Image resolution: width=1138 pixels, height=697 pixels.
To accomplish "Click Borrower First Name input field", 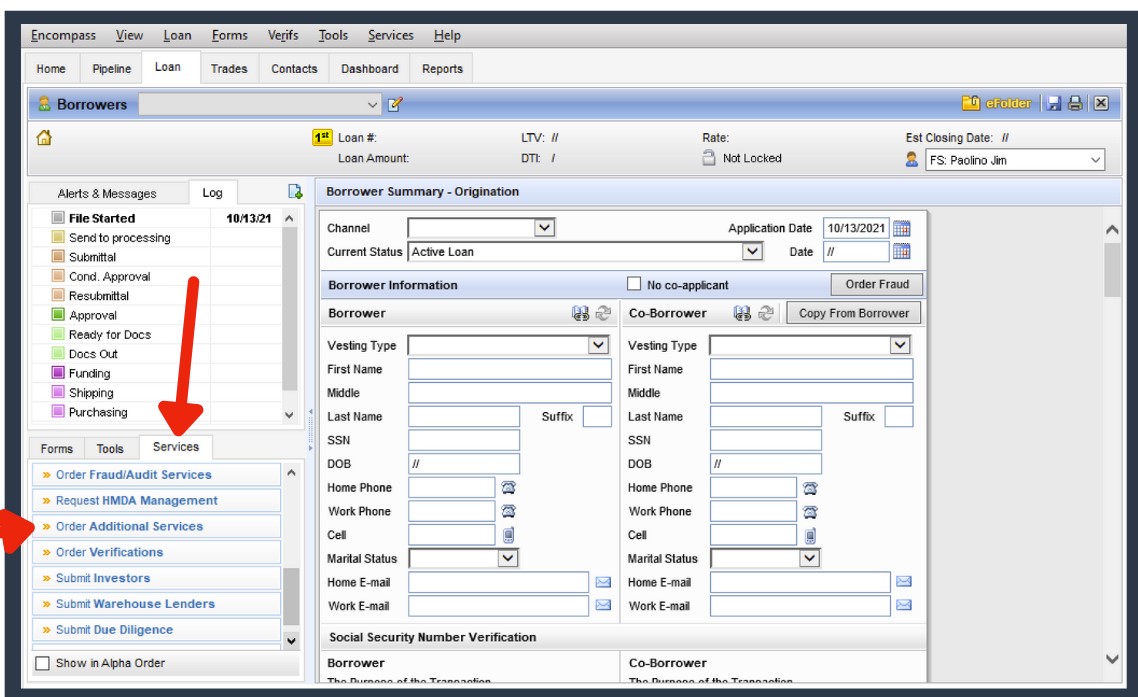I will pos(509,369).
